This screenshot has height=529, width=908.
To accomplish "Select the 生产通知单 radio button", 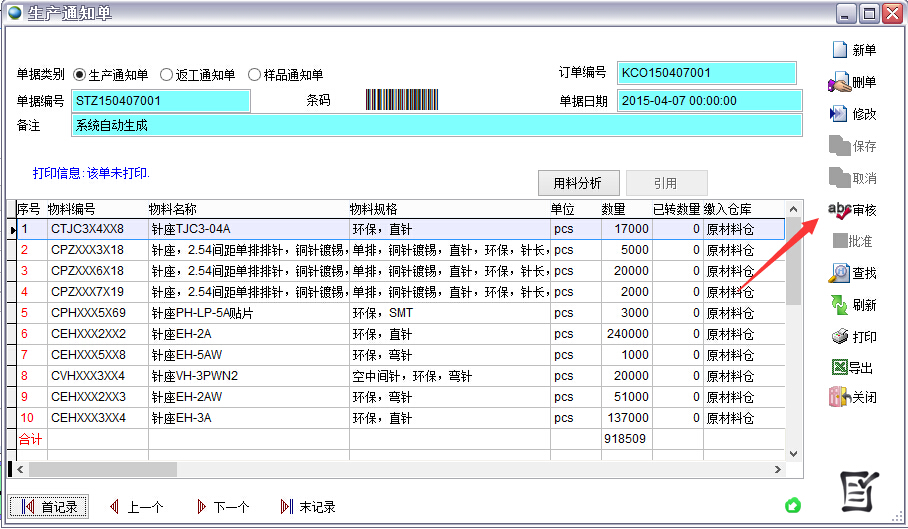I will pos(80,75).
